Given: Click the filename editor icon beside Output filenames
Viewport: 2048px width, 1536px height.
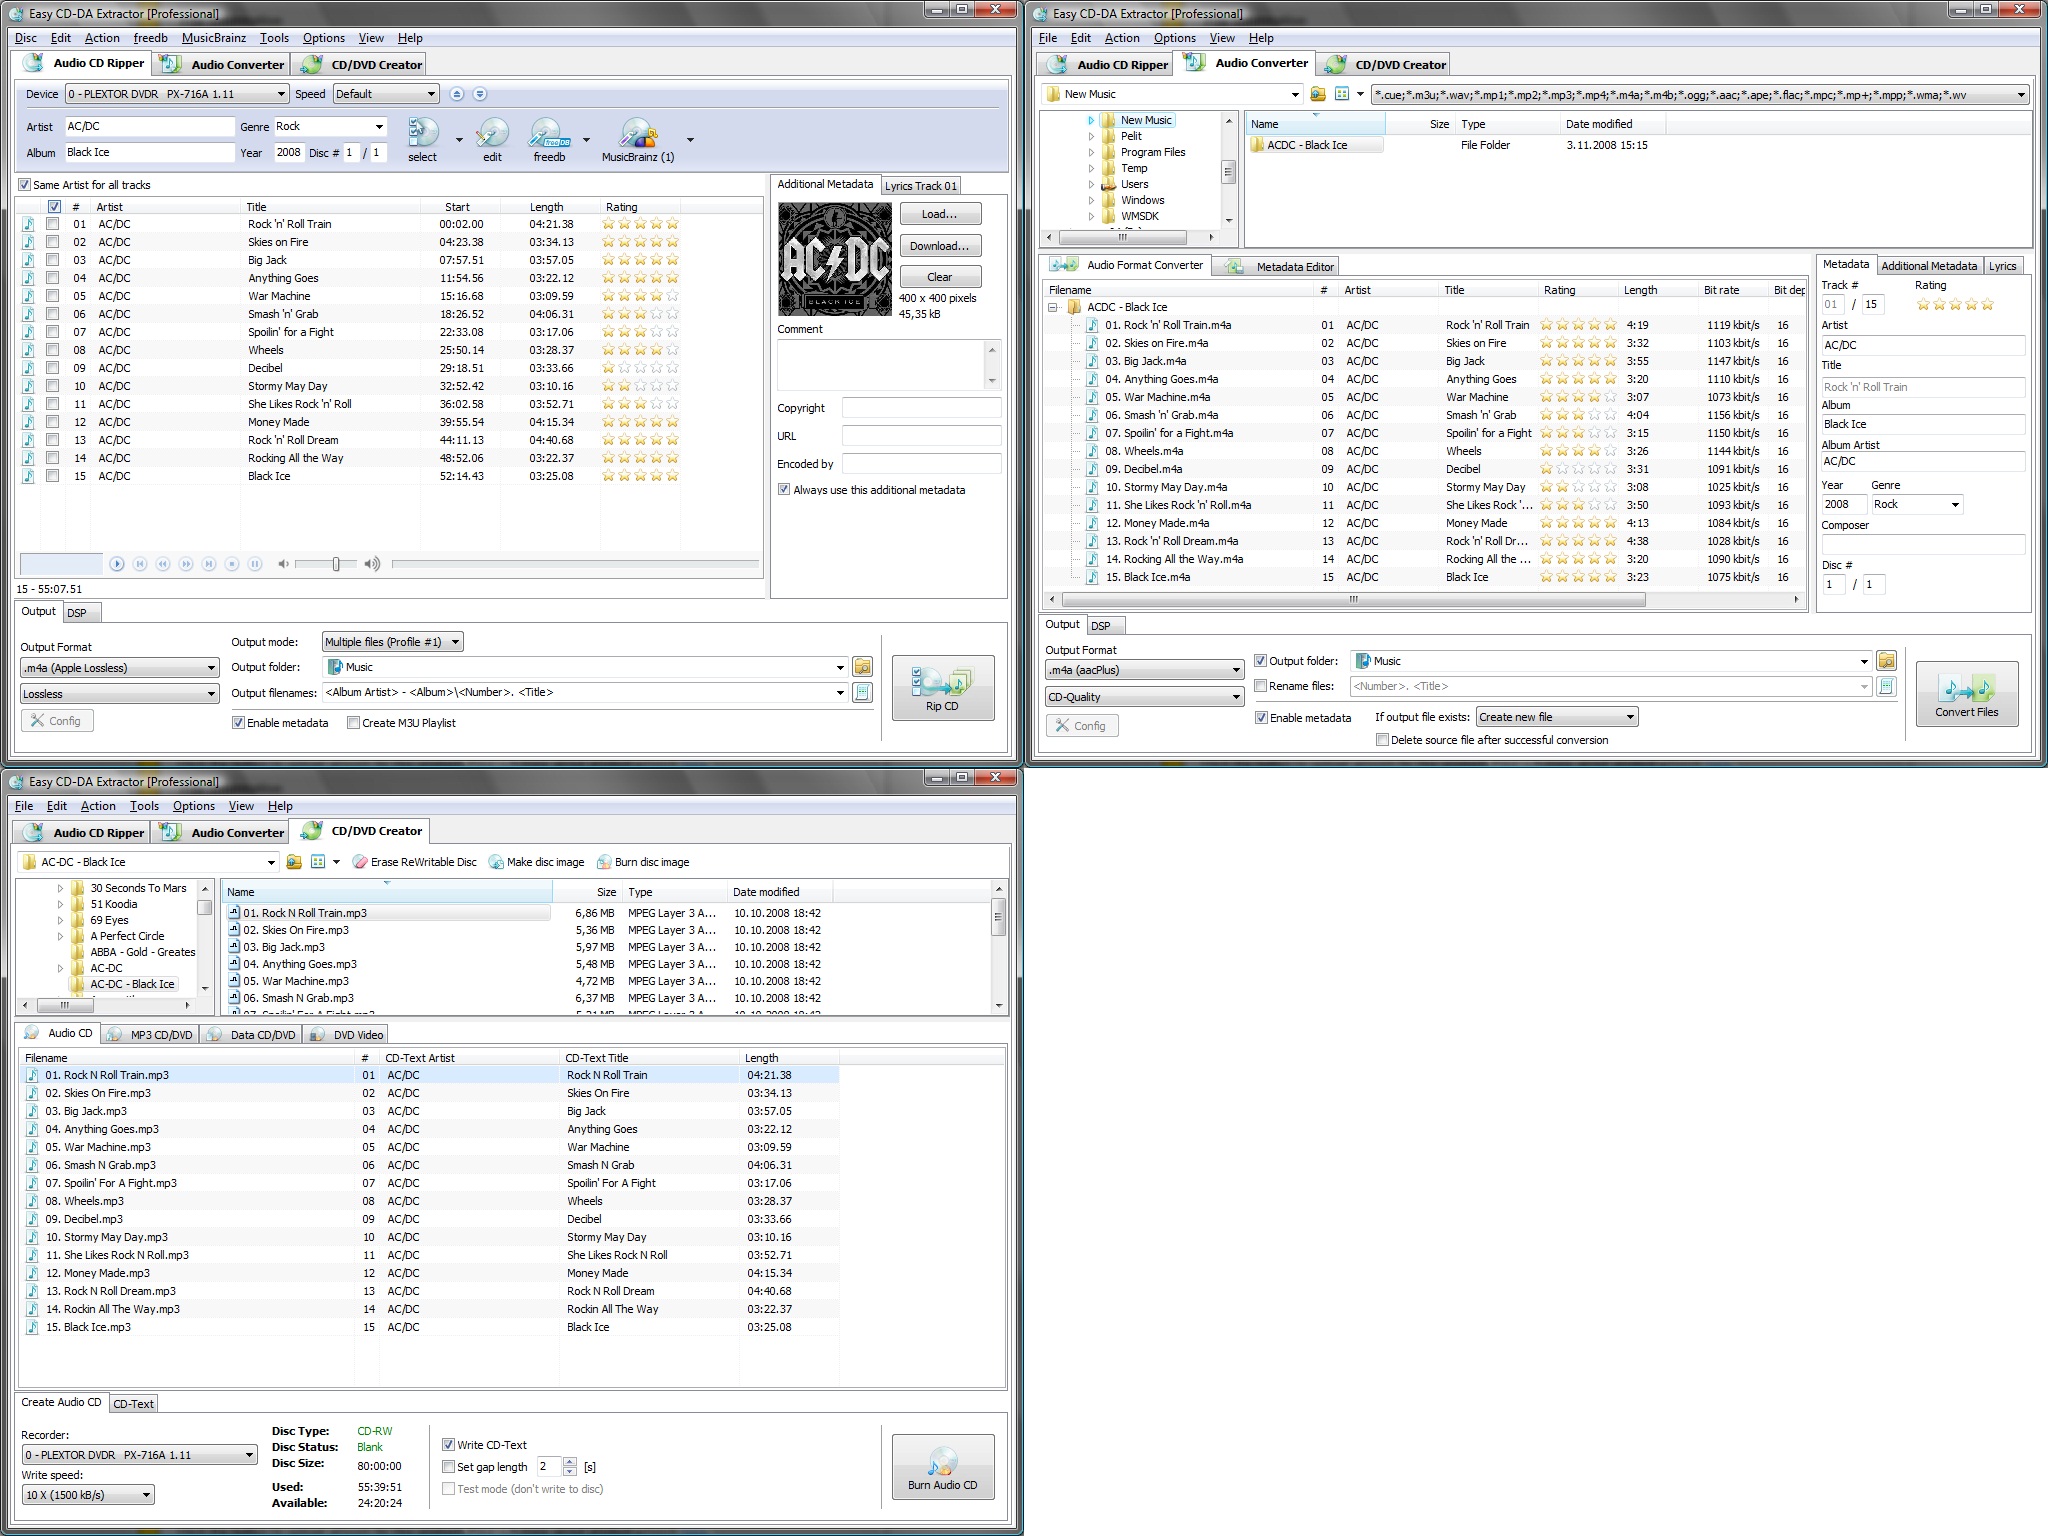Looking at the screenshot, I should [x=862, y=692].
